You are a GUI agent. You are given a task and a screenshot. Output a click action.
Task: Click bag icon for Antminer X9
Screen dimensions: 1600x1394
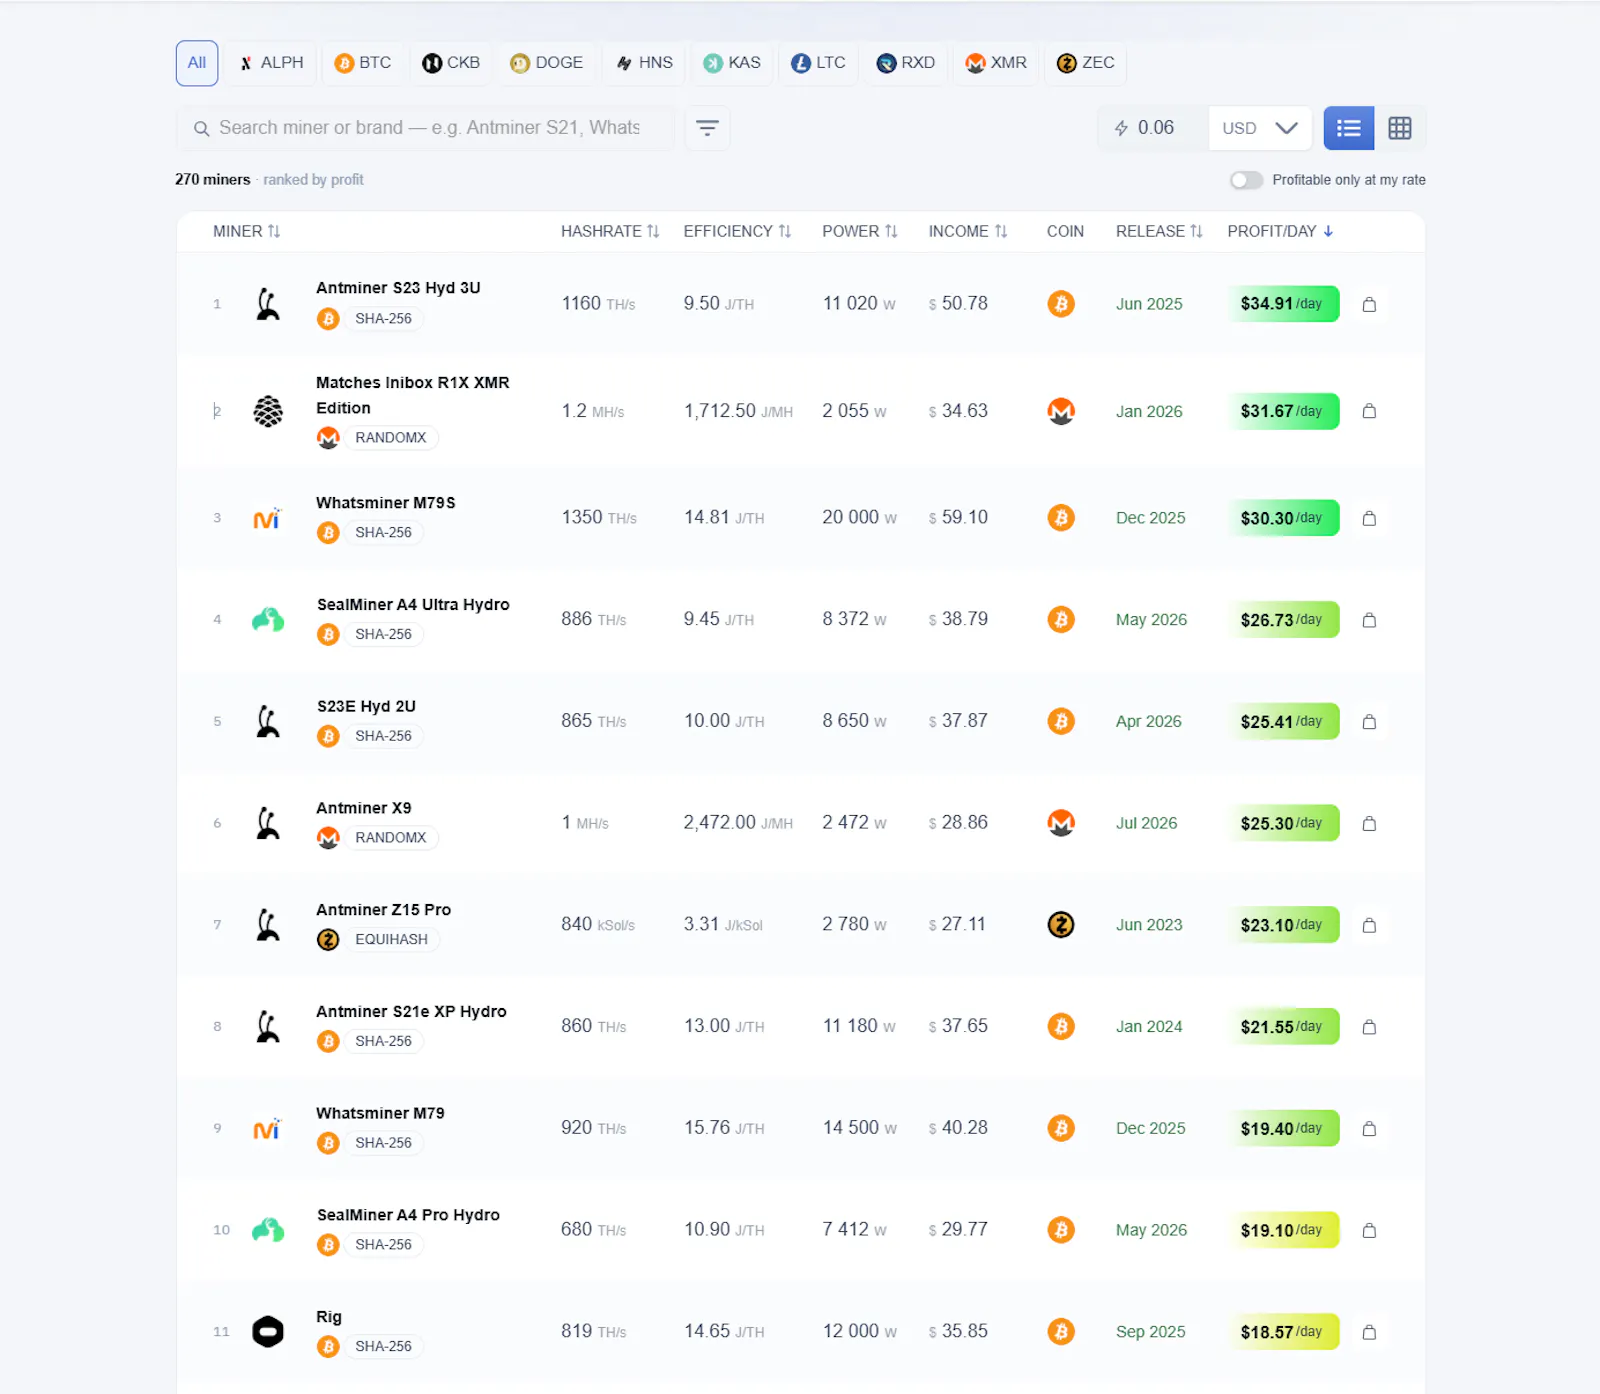(x=1369, y=823)
